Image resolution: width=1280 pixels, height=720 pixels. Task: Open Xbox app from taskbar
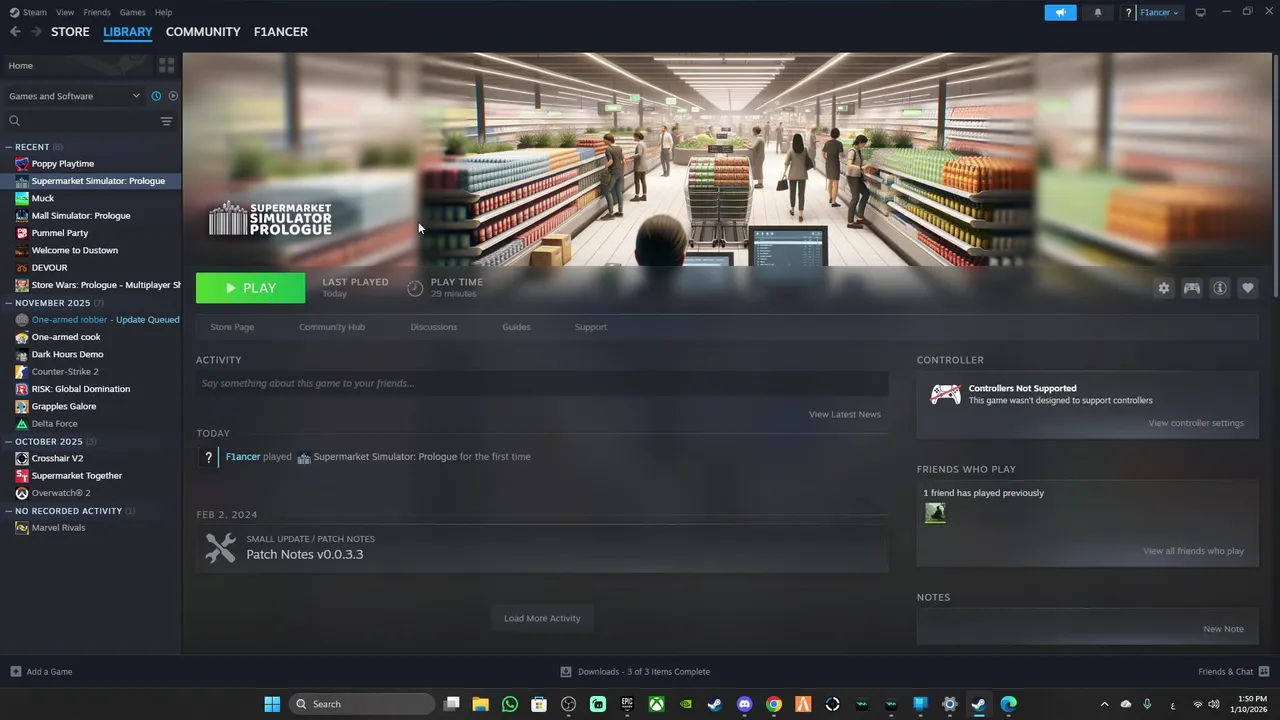656,704
